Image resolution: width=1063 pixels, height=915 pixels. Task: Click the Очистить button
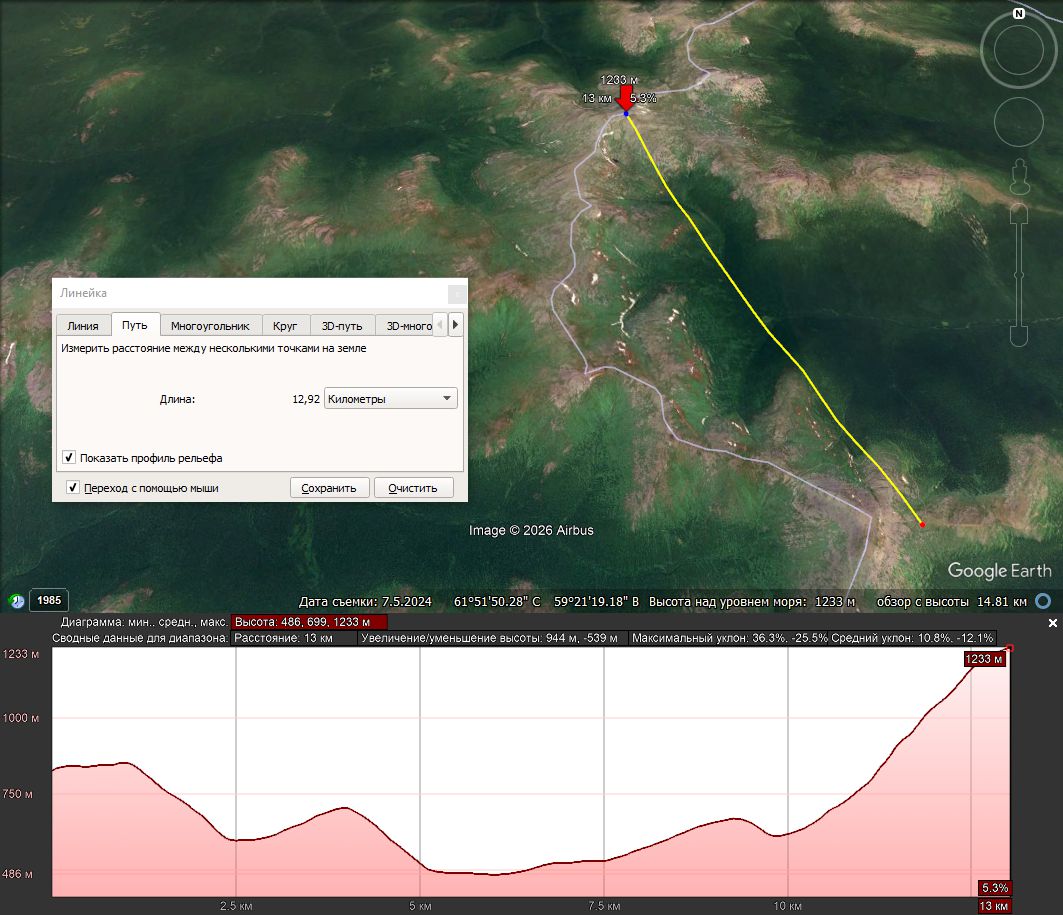(x=413, y=488)
